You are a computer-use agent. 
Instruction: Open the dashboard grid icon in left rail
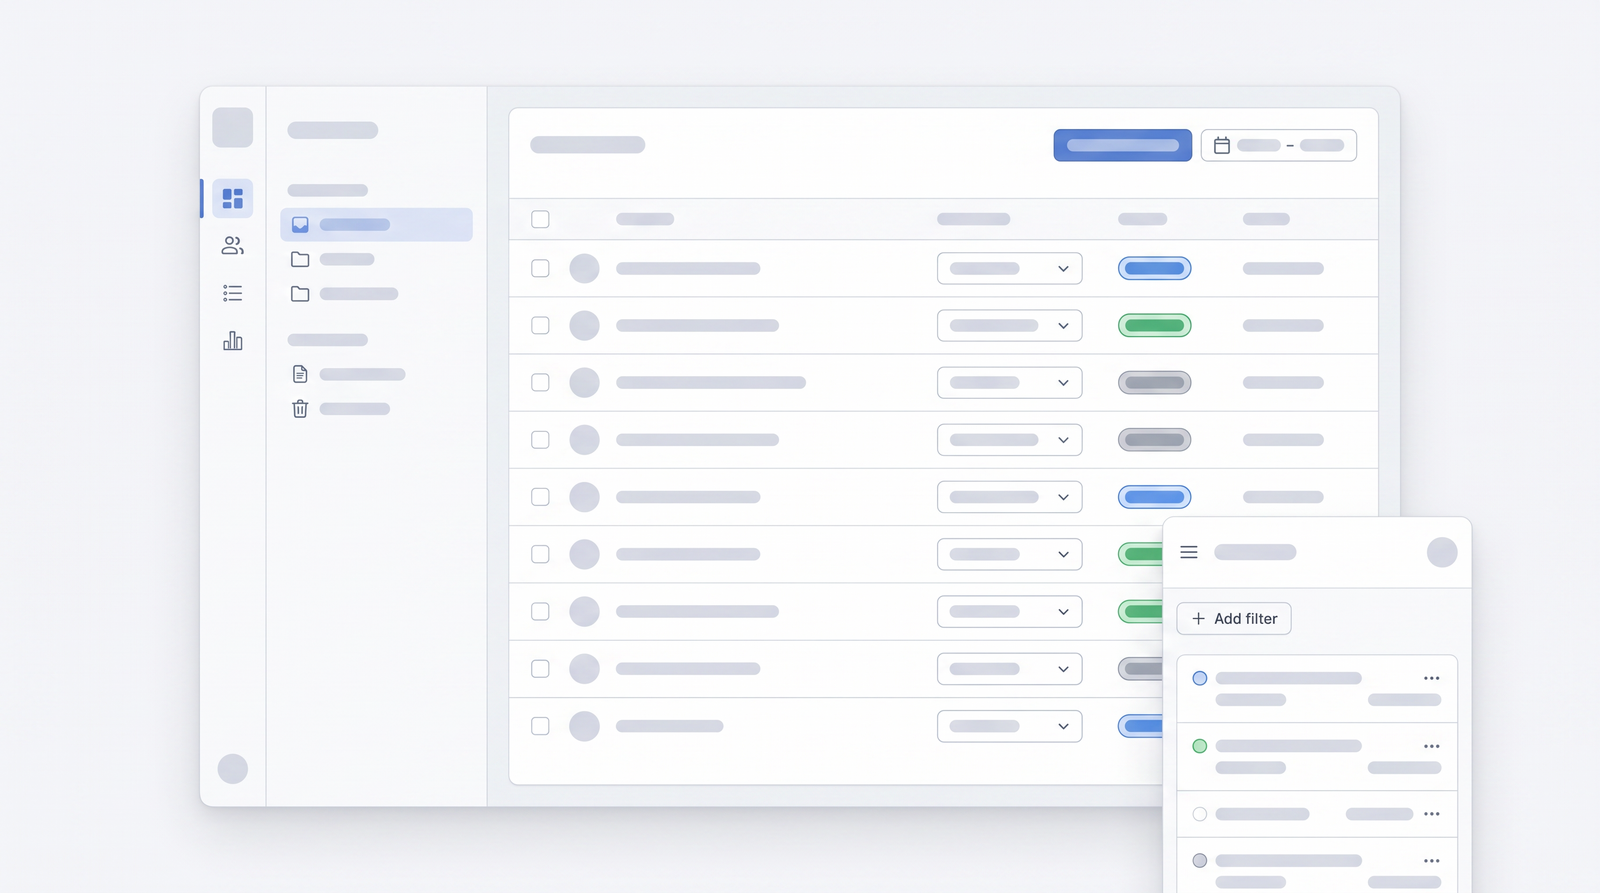coord(232,198)
